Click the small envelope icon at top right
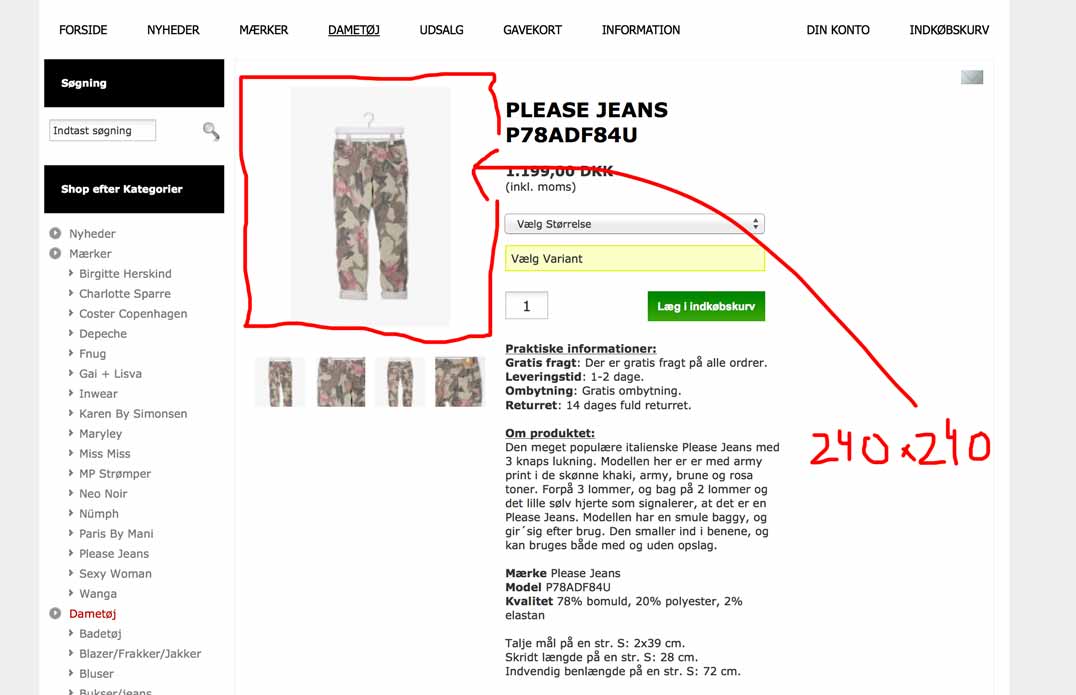 972,77
